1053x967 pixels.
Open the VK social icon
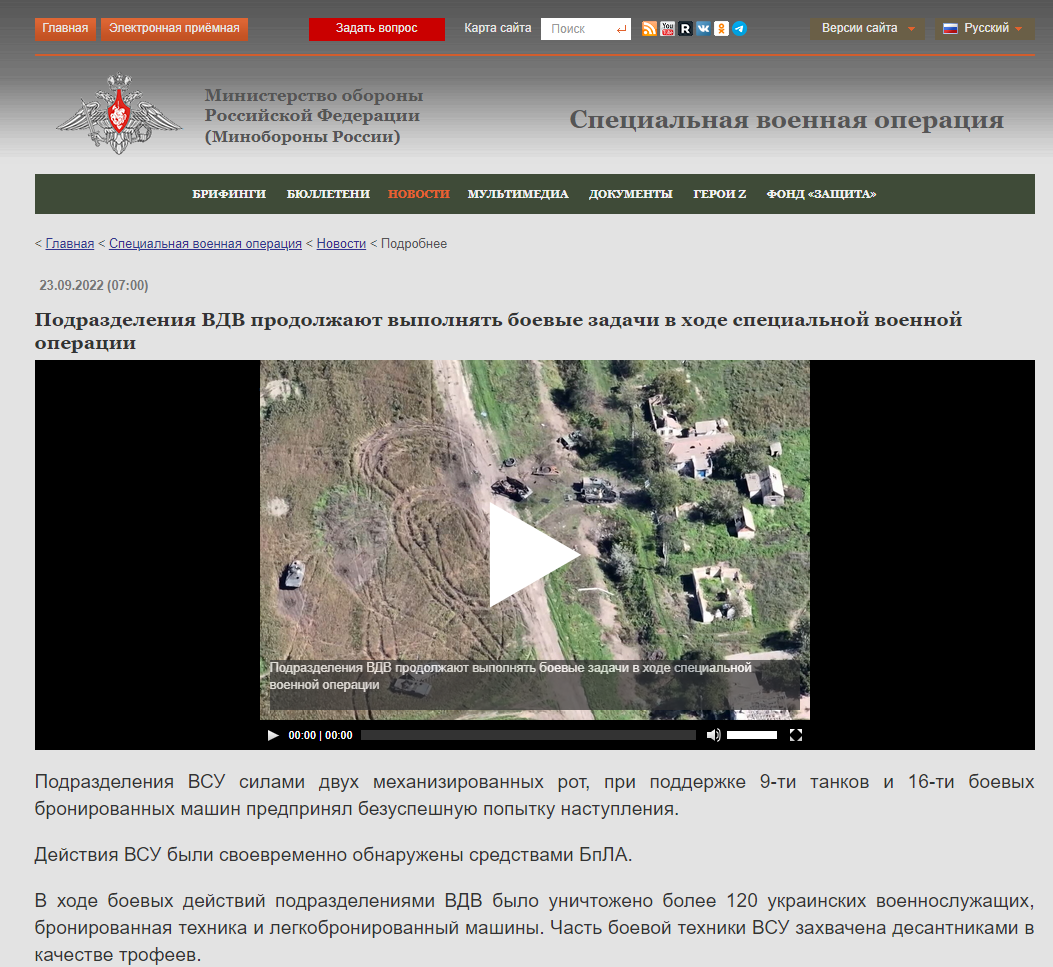click(703, 29)
